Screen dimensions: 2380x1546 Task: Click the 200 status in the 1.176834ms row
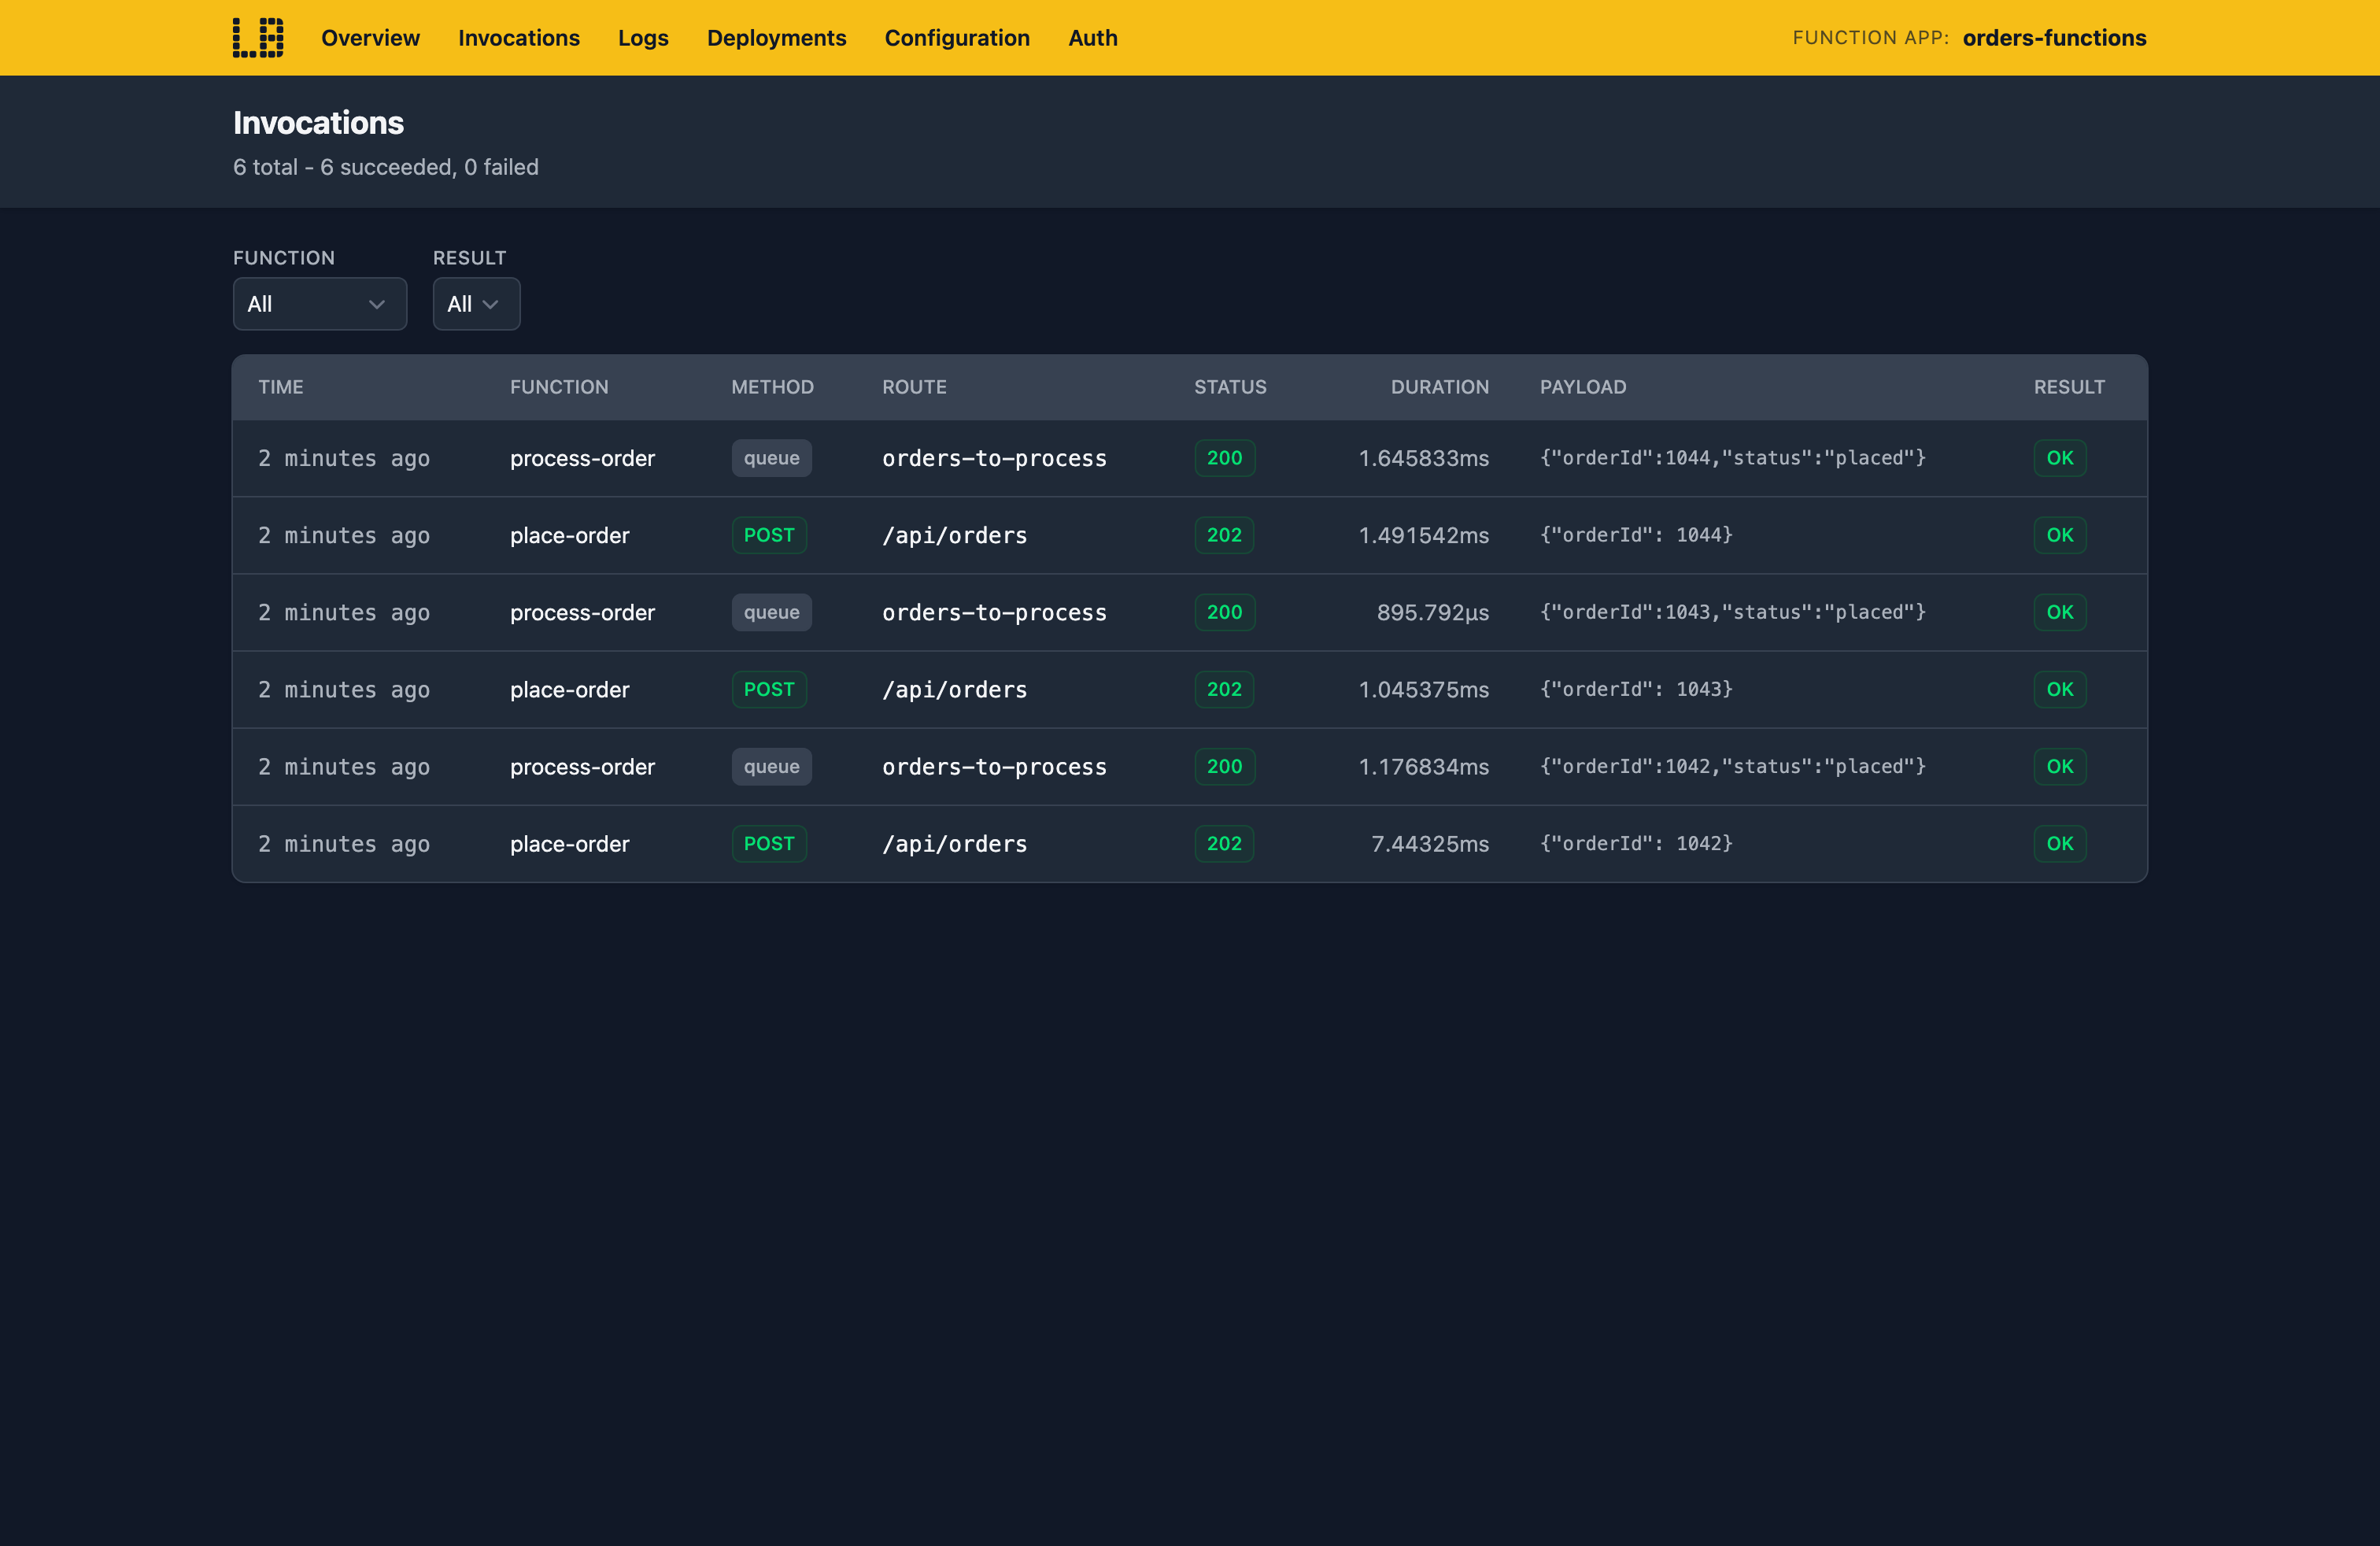[1225, 767]
